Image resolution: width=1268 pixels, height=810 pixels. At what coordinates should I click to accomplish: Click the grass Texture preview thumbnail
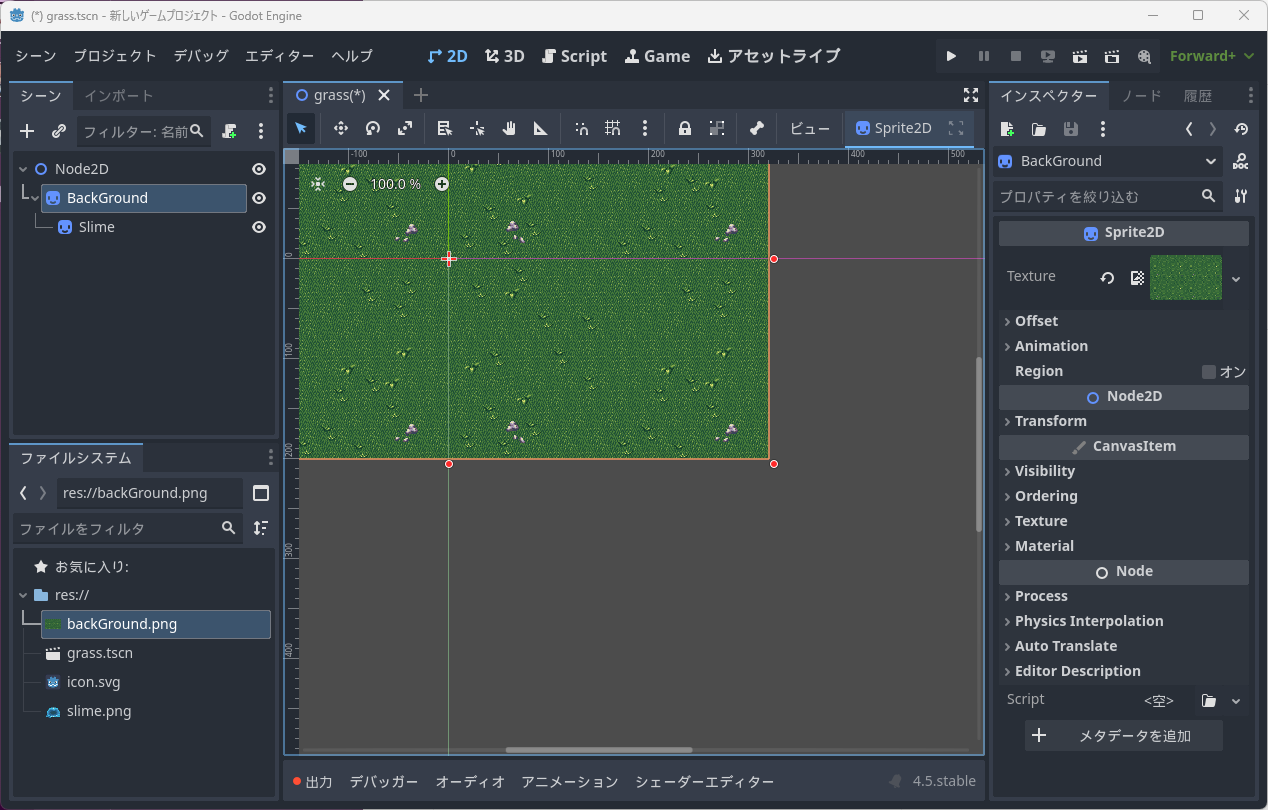pos(1185,278)
